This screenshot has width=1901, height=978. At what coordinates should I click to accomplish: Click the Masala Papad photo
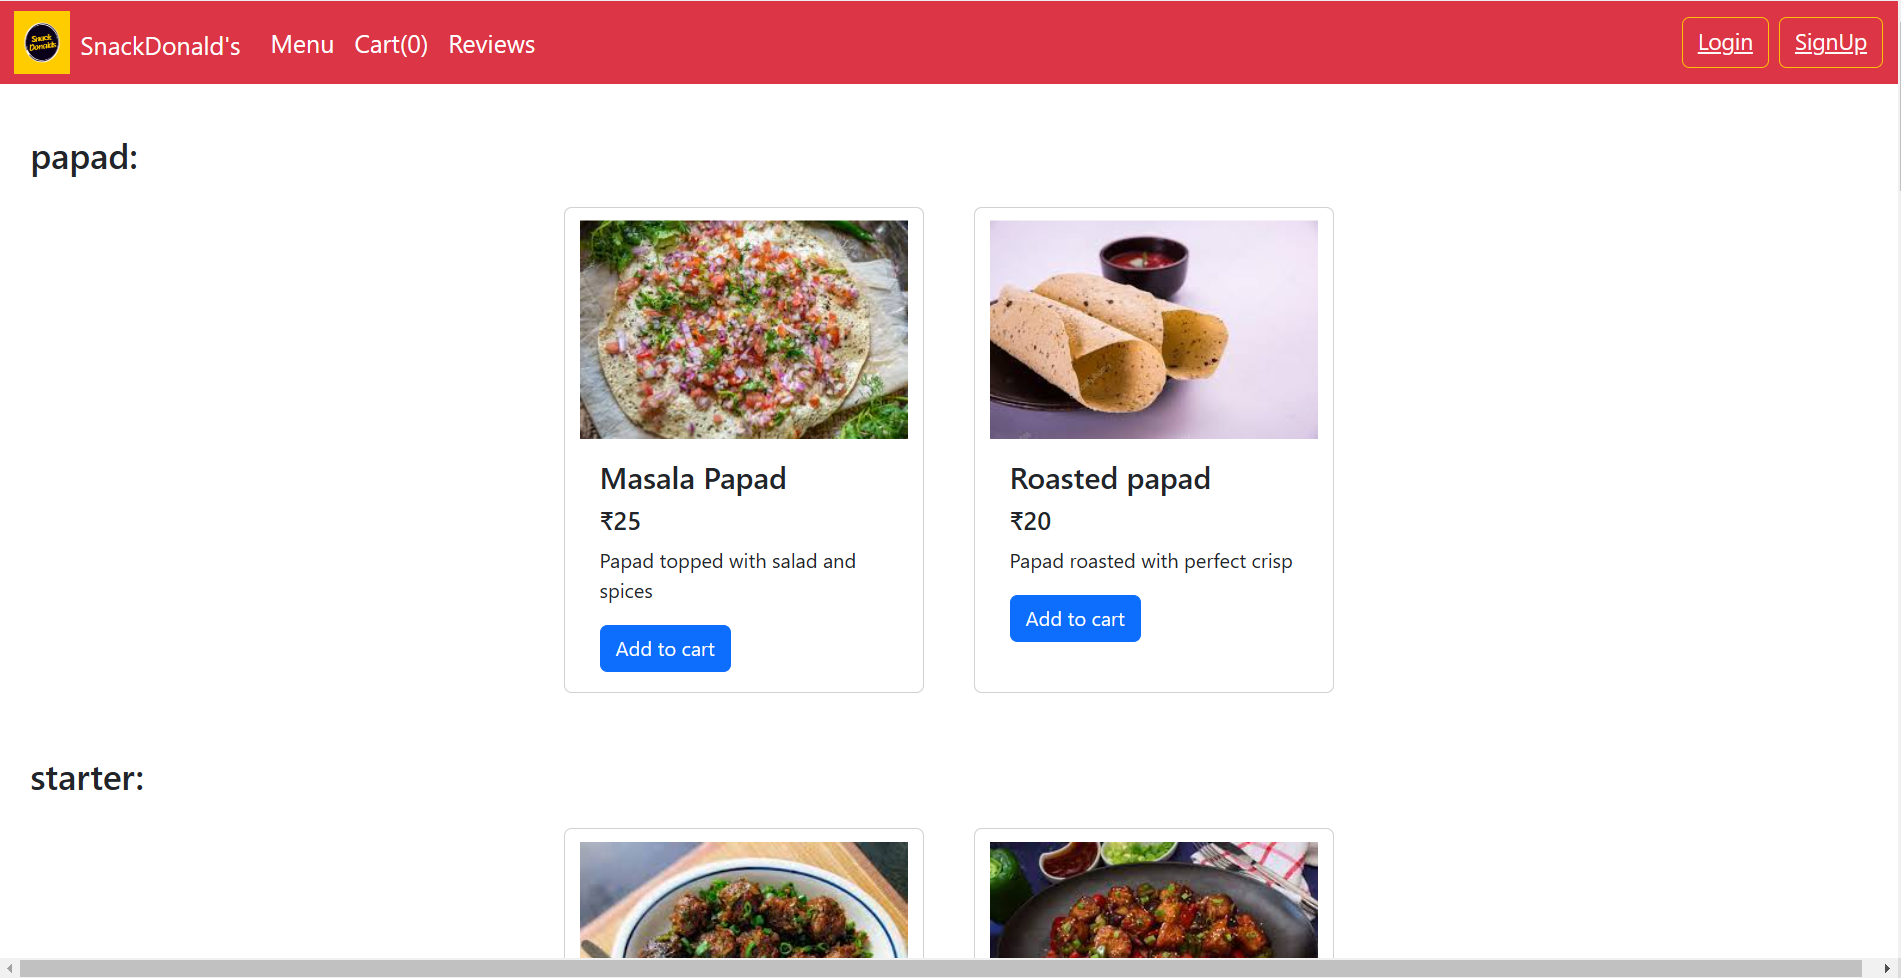[x=744, y=329]
